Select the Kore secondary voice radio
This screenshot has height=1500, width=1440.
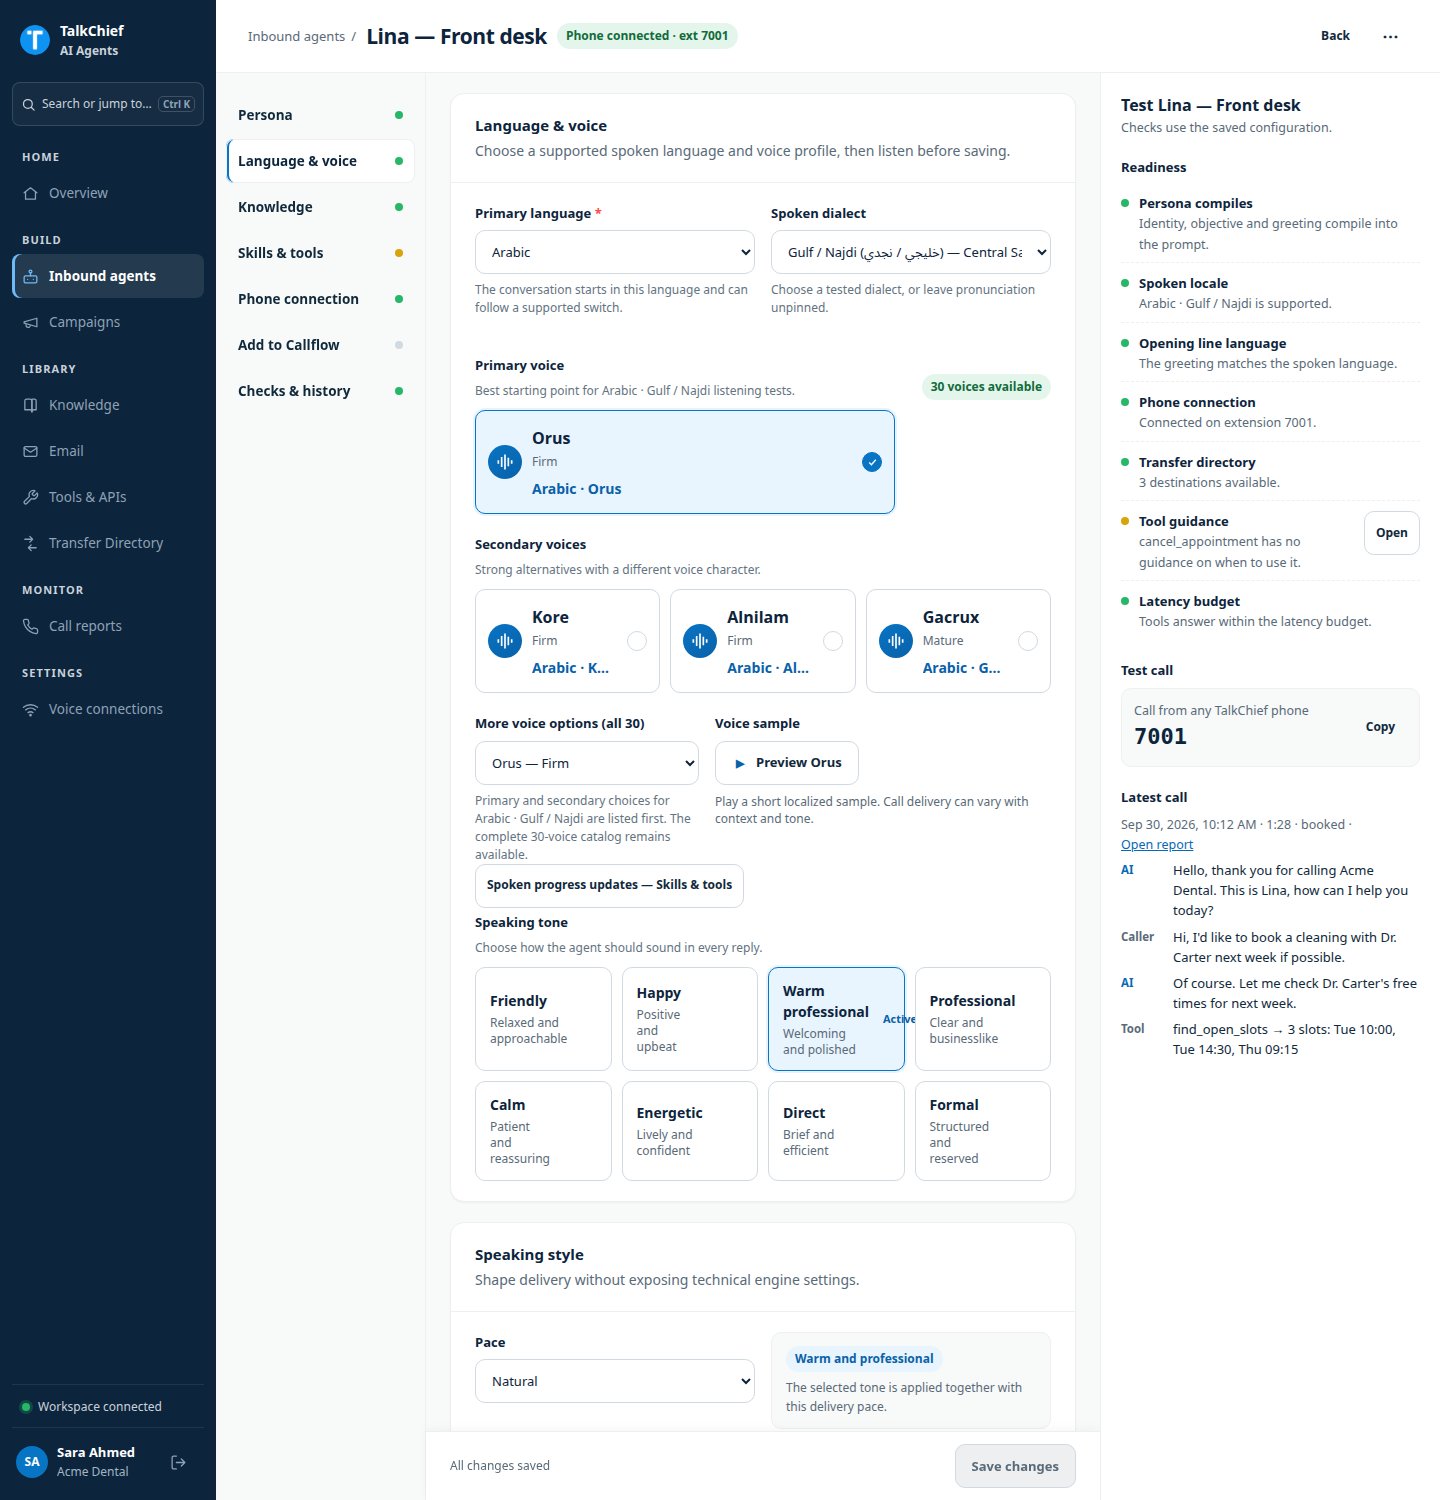point(637,641)
